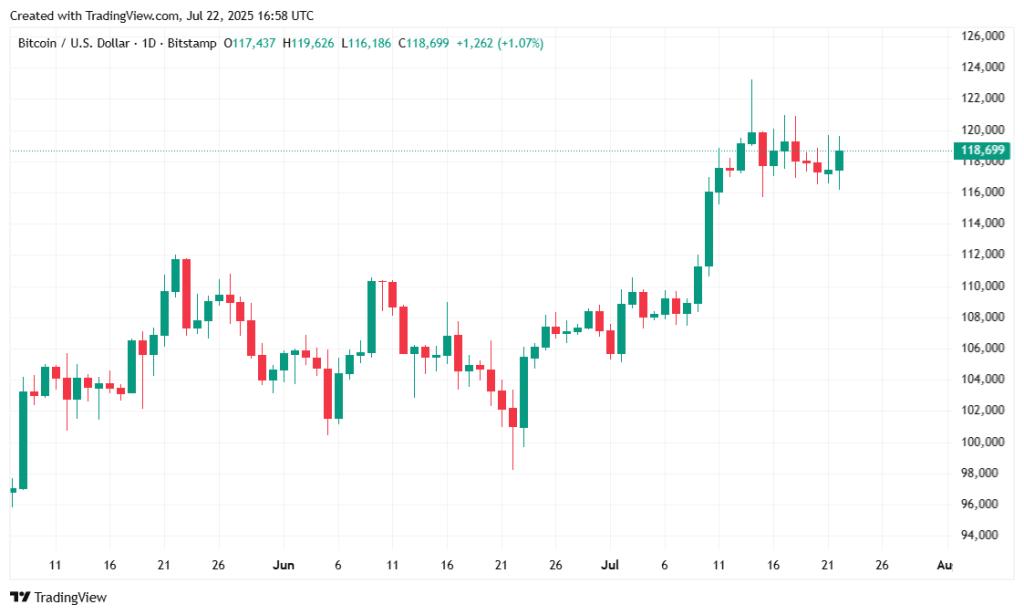The width and height of the screenshot is (1024, 615).
Task: Click the 1D interval label
Action: tap(149, 43)
